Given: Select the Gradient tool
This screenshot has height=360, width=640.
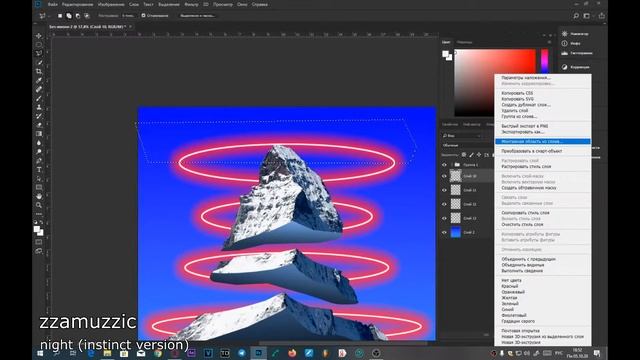Looking at the screenshot, I should pyautogui.click(x=39, y=134).
